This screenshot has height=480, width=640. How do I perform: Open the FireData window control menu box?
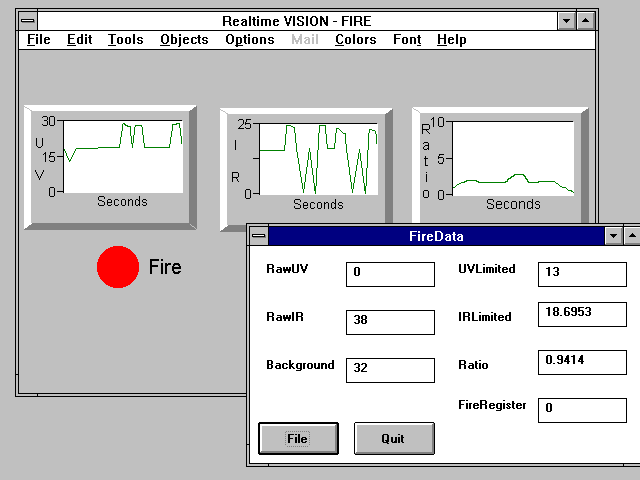(x=259, y=237)
